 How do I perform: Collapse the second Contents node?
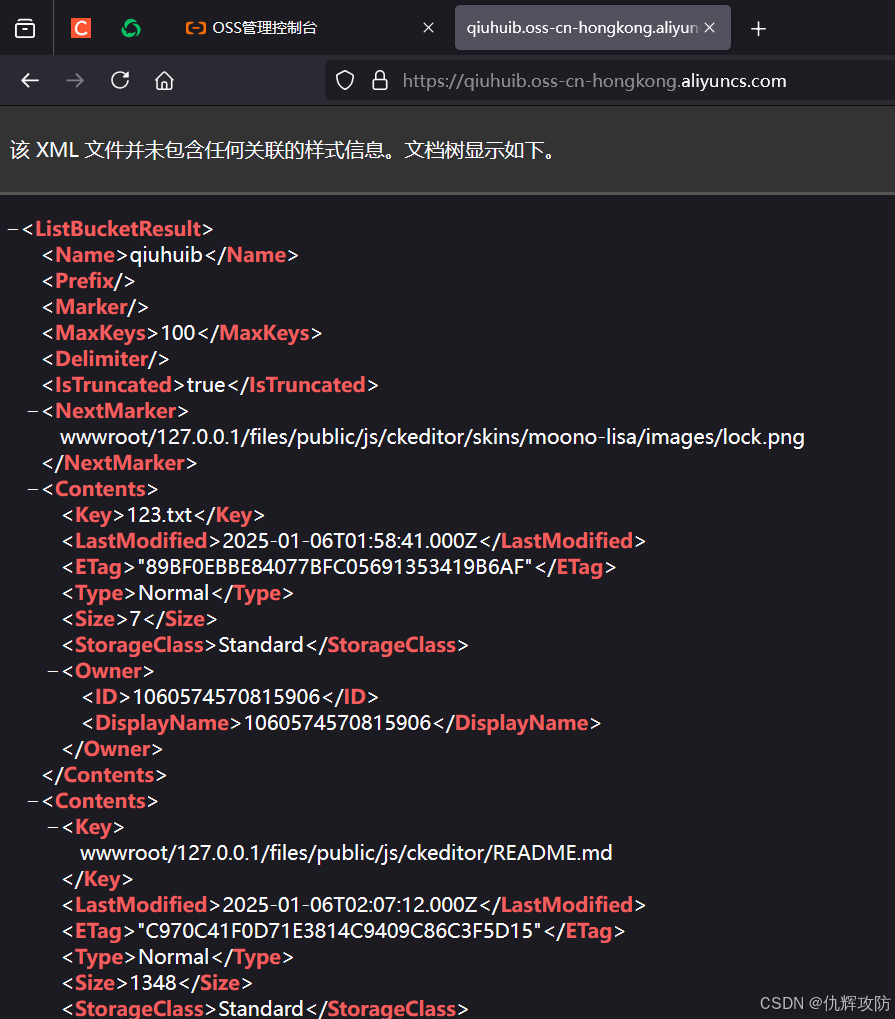pos(32,801)
